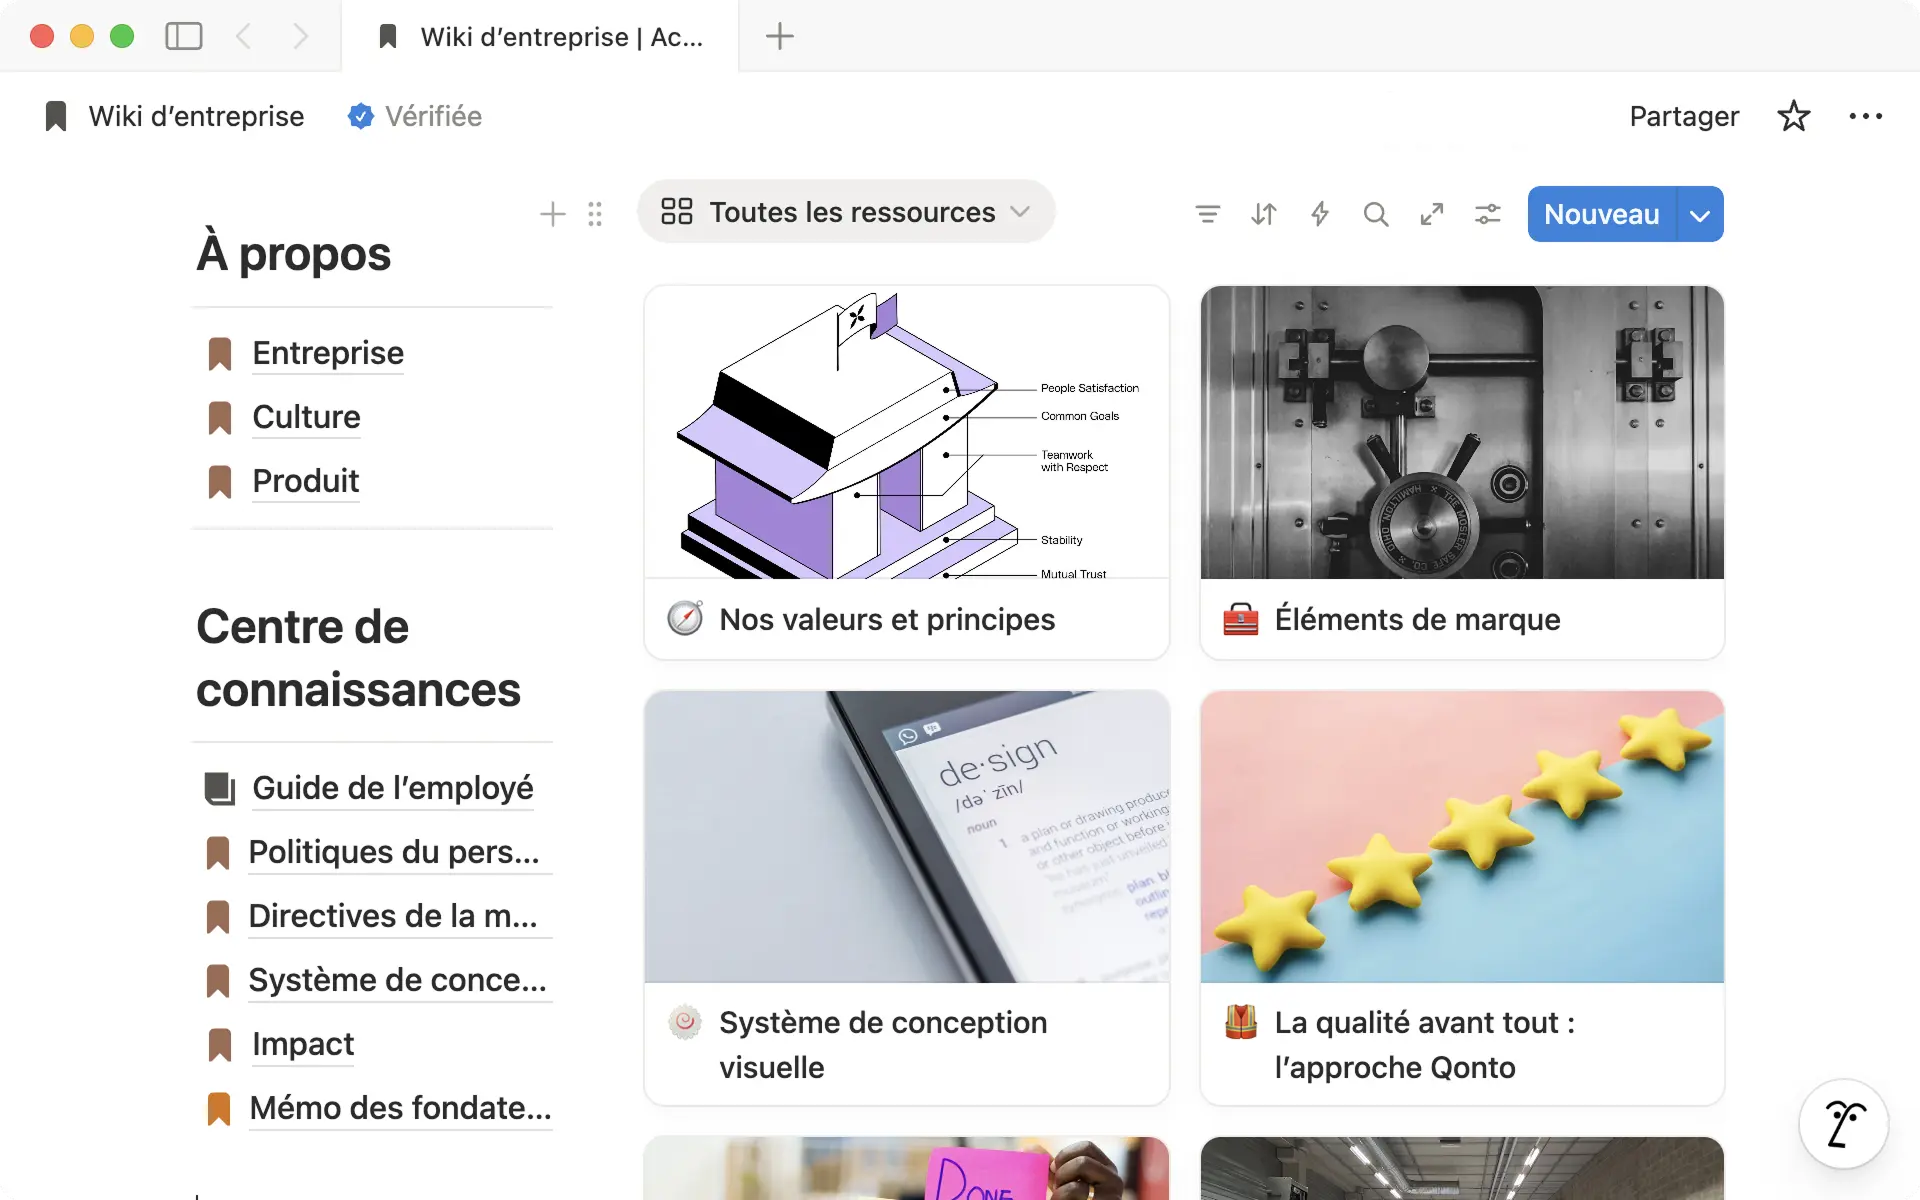
Task: Click the Vérifiée verification badge
Action: (414, 116)
